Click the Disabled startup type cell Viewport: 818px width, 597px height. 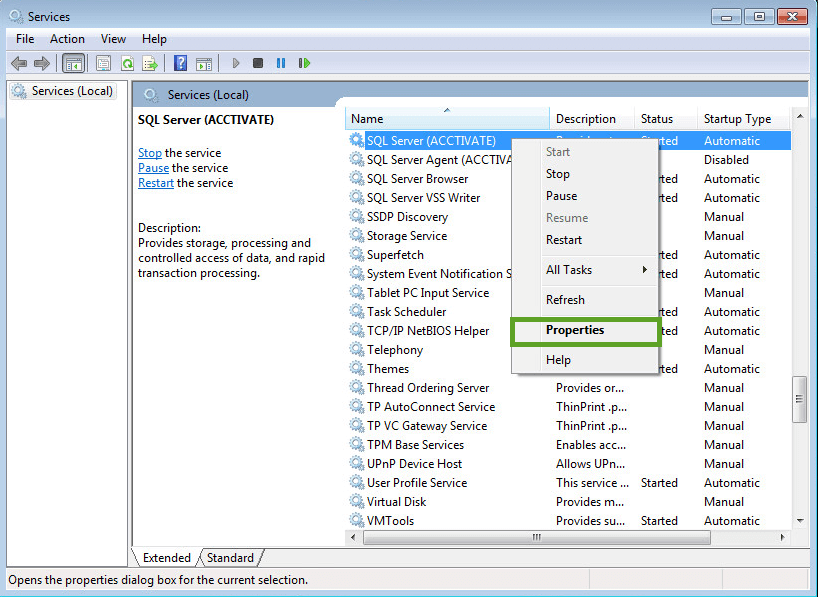pos(726,160)
